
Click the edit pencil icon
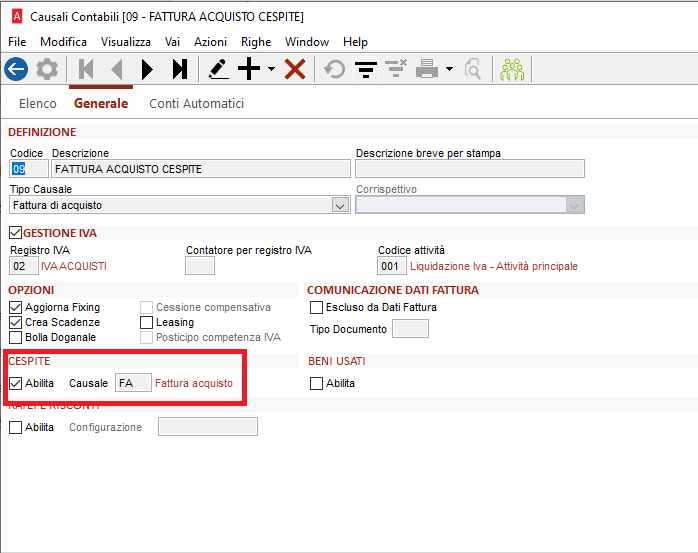pos(219,69)
